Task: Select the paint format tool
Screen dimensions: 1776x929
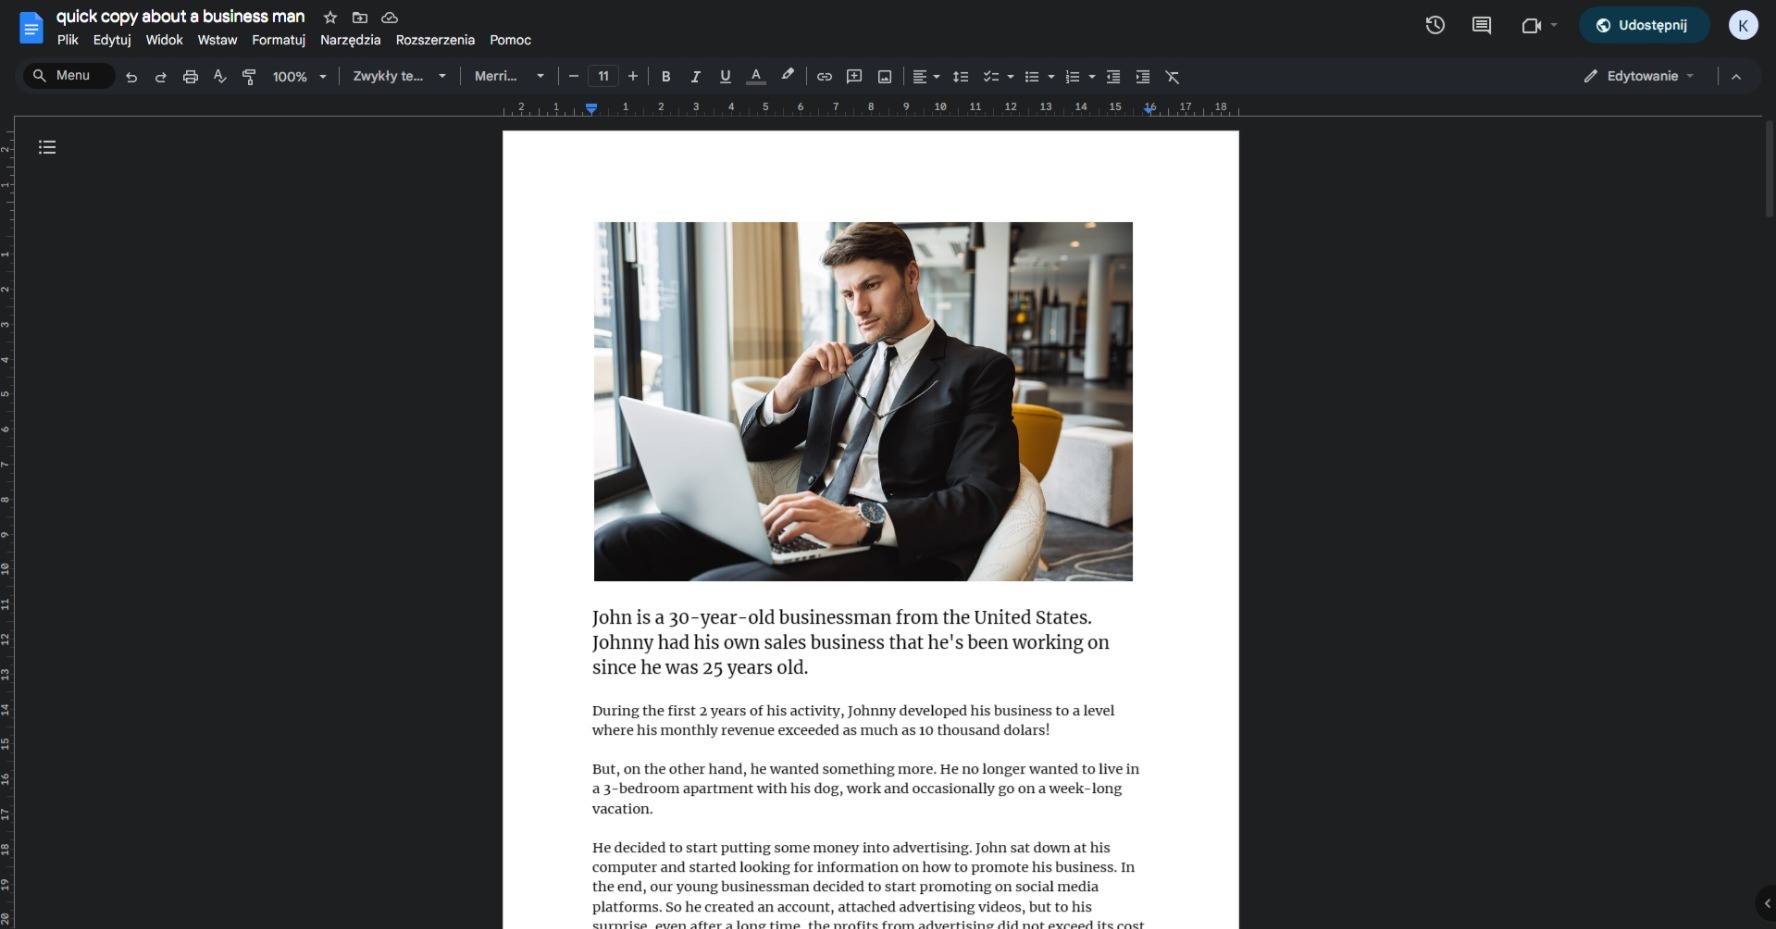Action: tap(249, 76)
